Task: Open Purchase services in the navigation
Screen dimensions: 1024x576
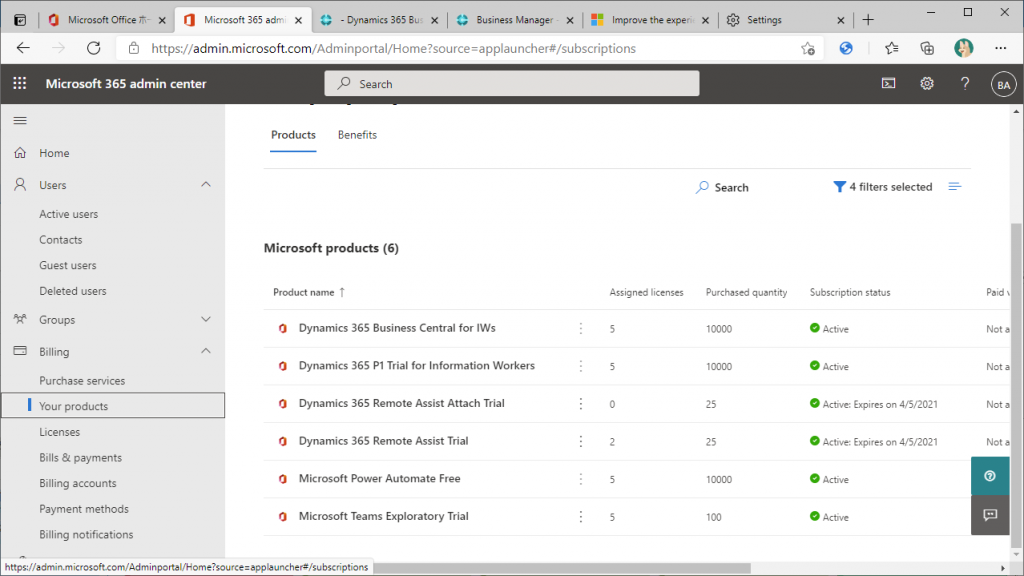Action: click(82, 381)
